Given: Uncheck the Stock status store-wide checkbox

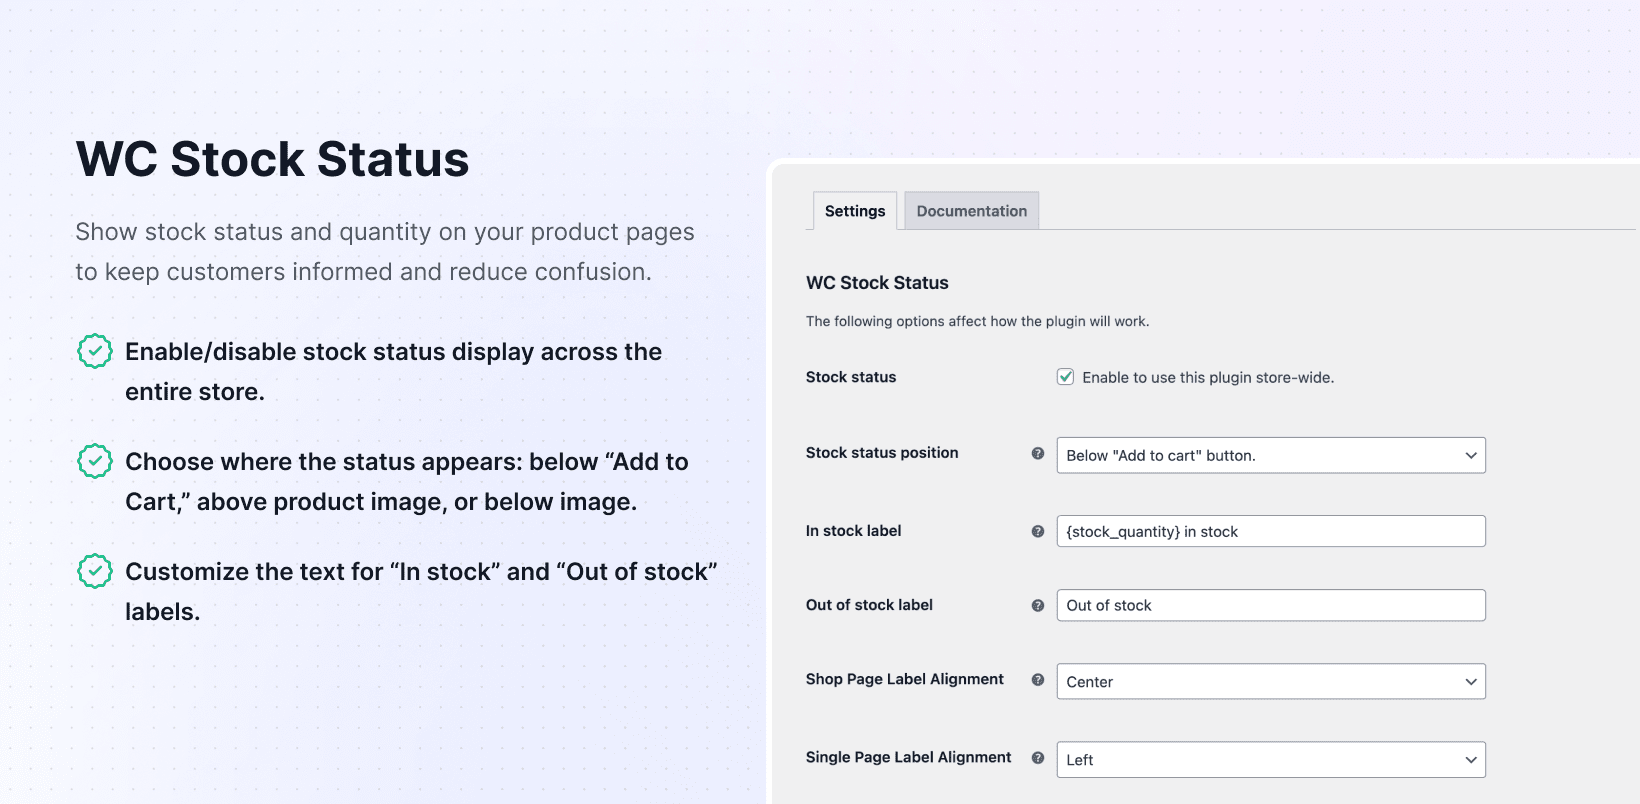Looking at the screenshot, I should point(1066,377).
